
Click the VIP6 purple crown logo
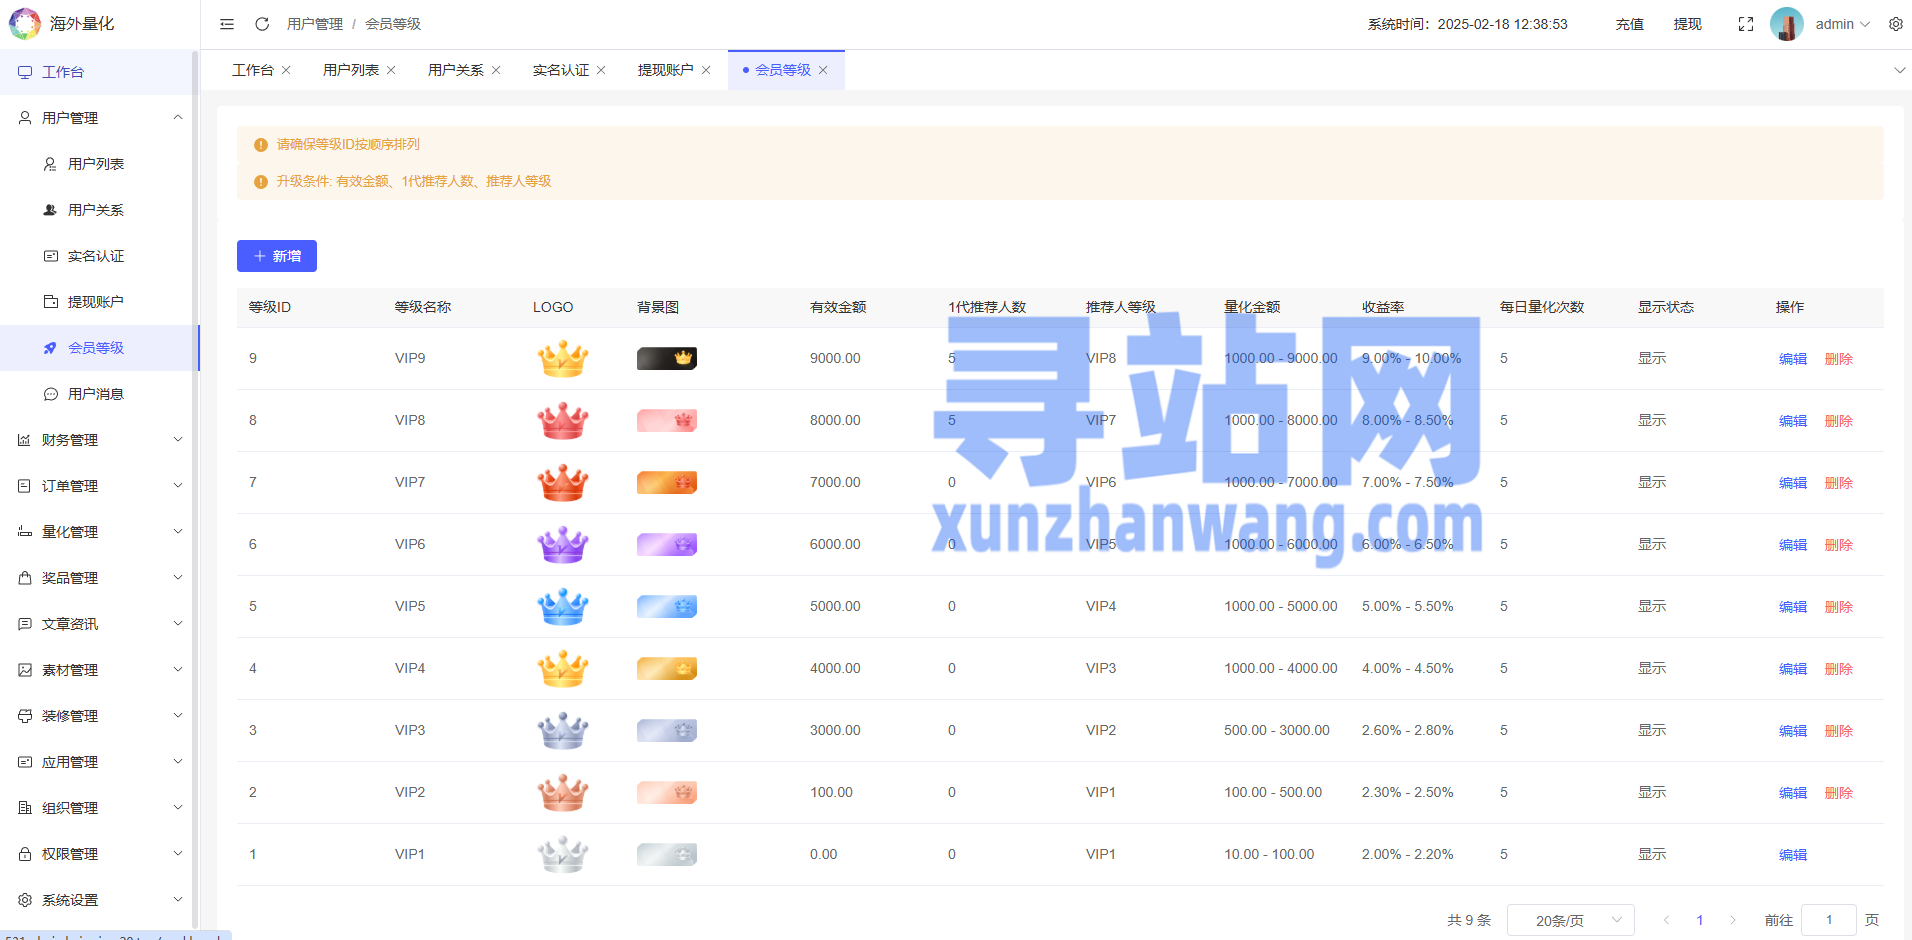click(x=563, y=544)
